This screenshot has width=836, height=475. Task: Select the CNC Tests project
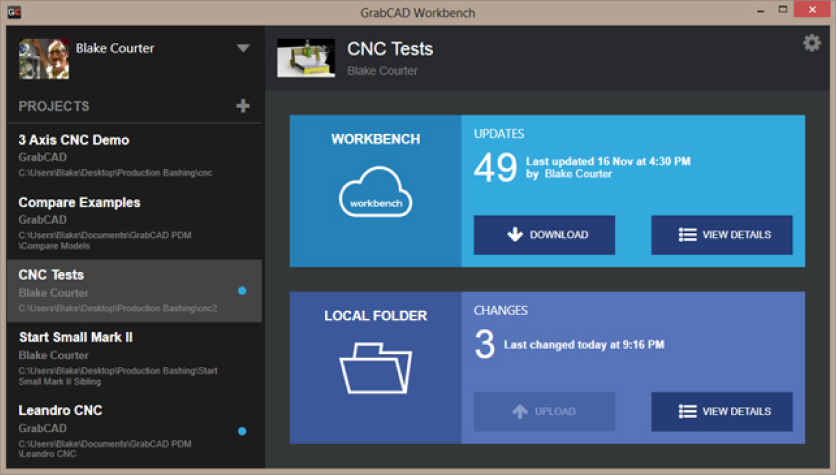(x=134, y=291)
